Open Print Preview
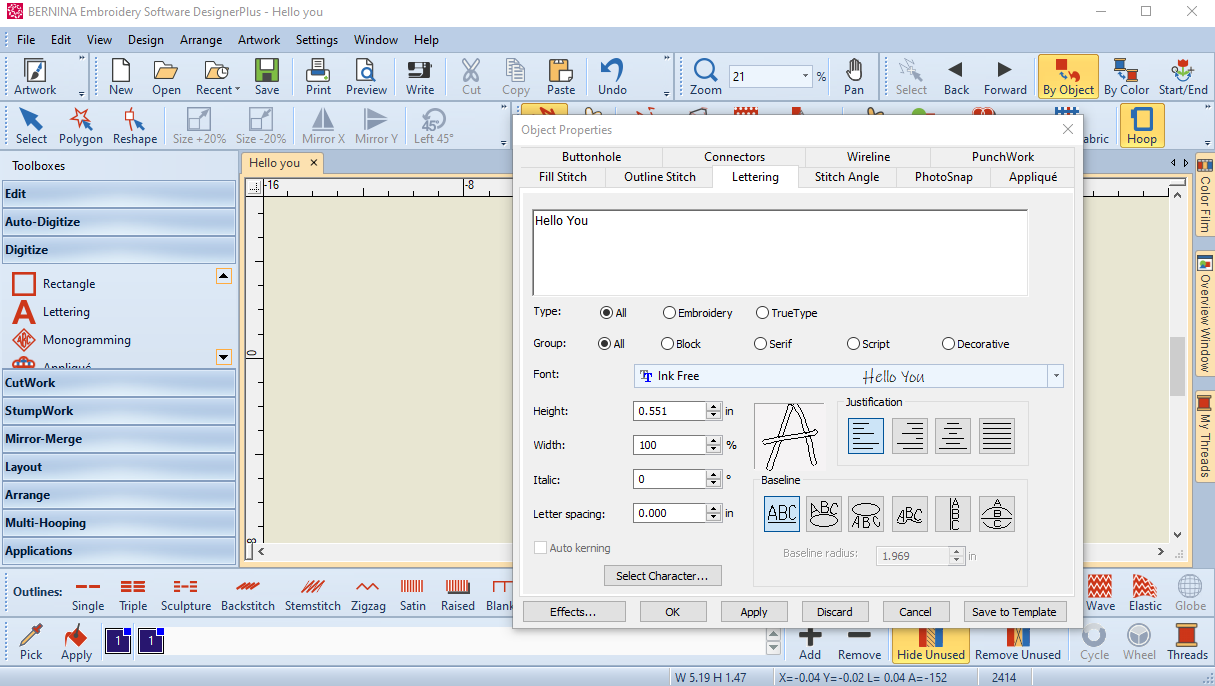Viewport: 1215px width, 686px height. tap(366, 77)
